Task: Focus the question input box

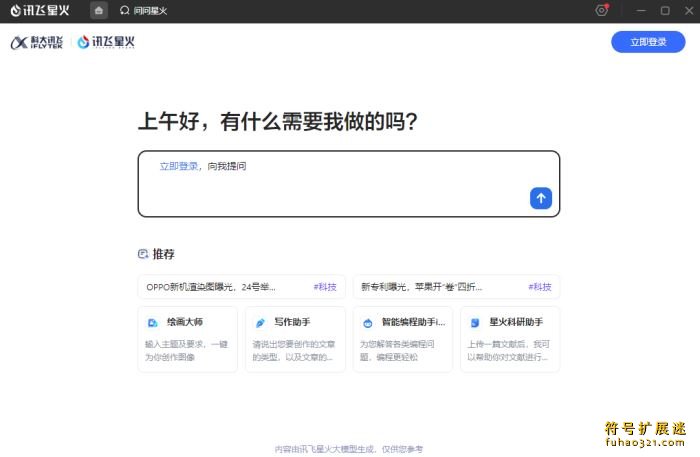Action: point(349,184)
